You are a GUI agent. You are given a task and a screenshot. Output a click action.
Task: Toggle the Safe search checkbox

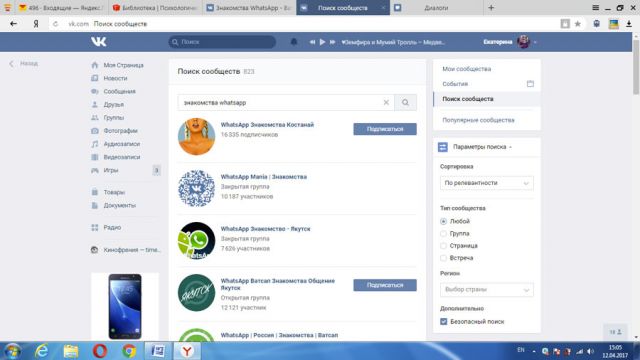[444, 322]
